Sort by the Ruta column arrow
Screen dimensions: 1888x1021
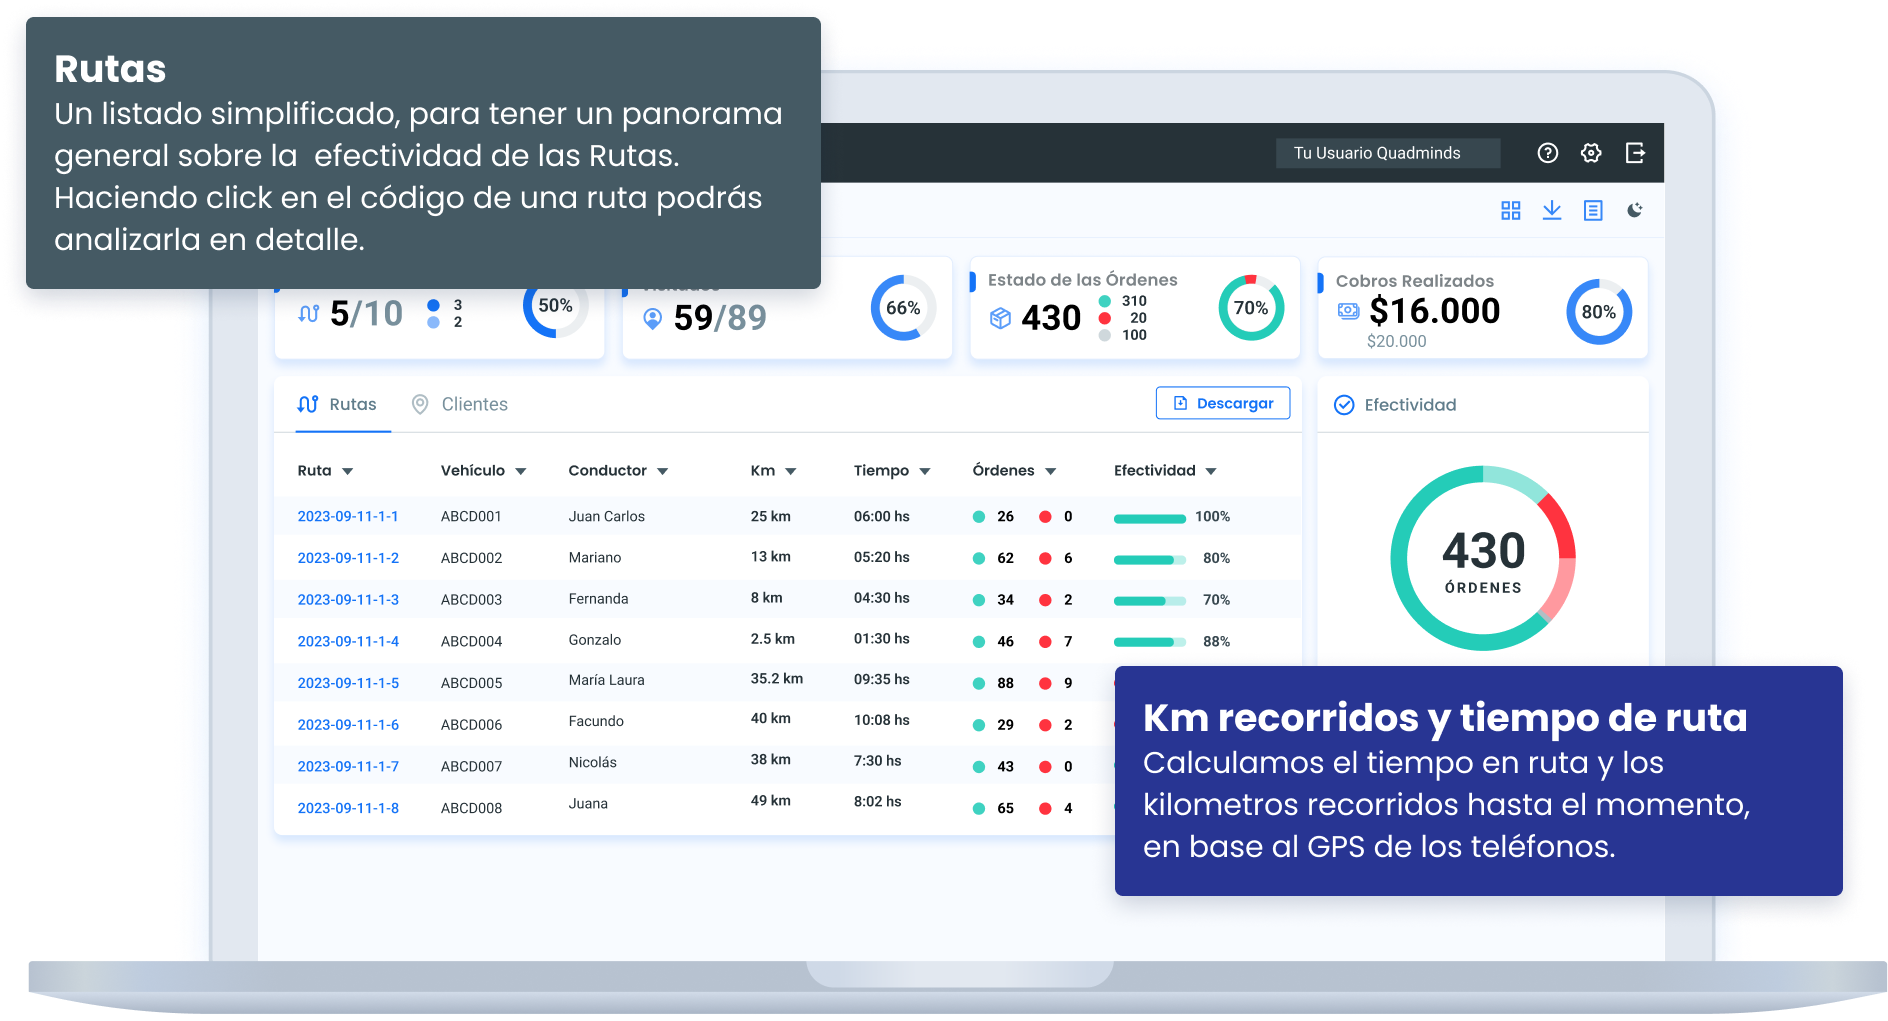pyautogui.click(x=347, y=471)
